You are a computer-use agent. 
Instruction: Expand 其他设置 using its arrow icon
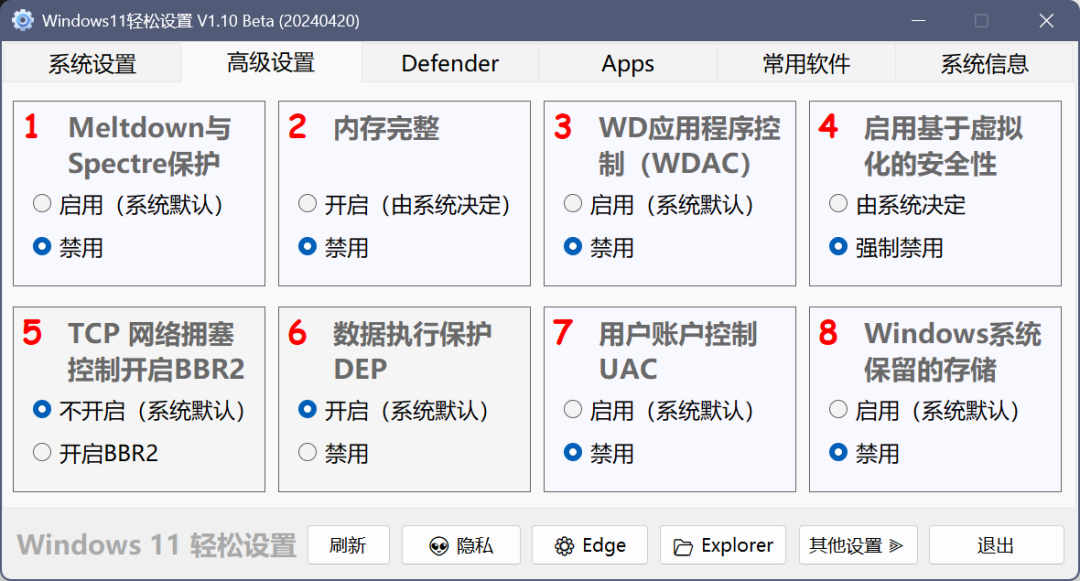(x=896, y=546)
